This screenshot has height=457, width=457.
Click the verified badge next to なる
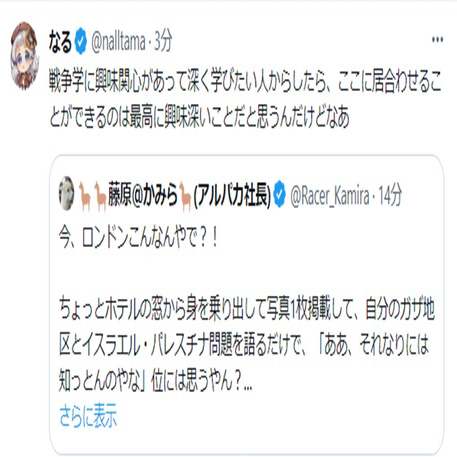80,41
